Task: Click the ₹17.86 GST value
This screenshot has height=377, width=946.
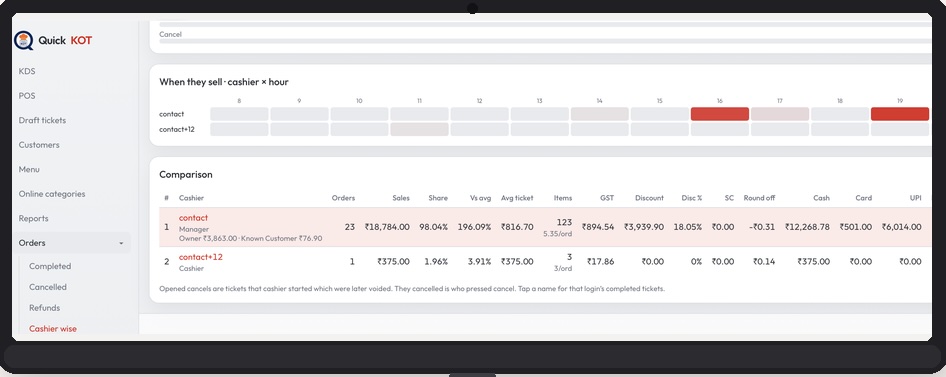Action: 601,262
